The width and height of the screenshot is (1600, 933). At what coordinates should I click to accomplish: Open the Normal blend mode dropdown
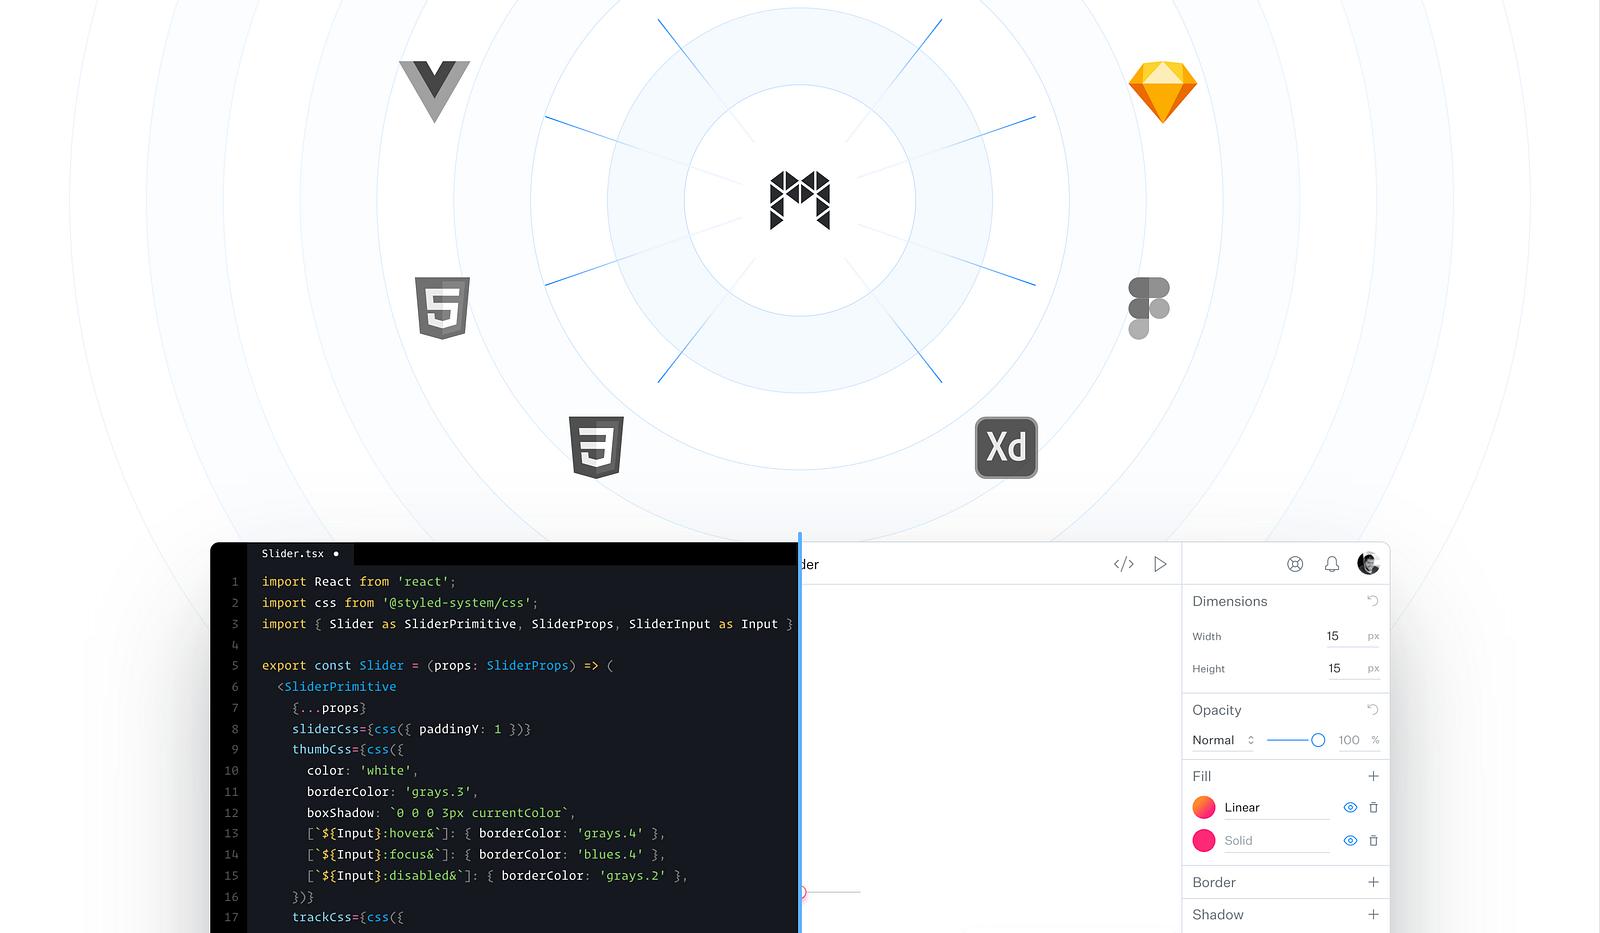click(1223, 740)
